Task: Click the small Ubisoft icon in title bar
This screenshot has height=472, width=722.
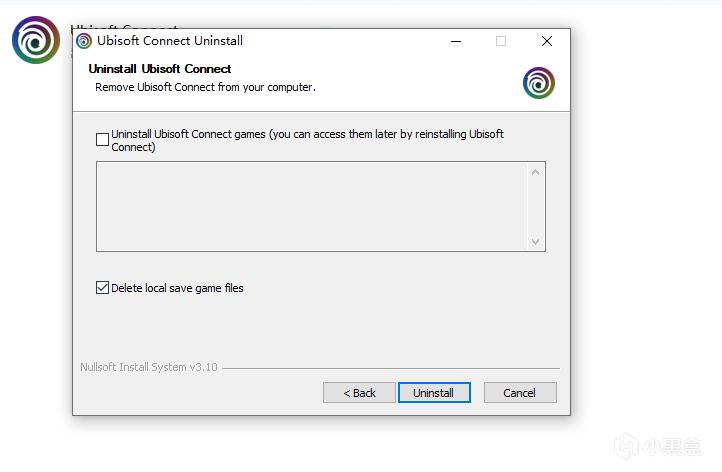Action: coord(84,41)
